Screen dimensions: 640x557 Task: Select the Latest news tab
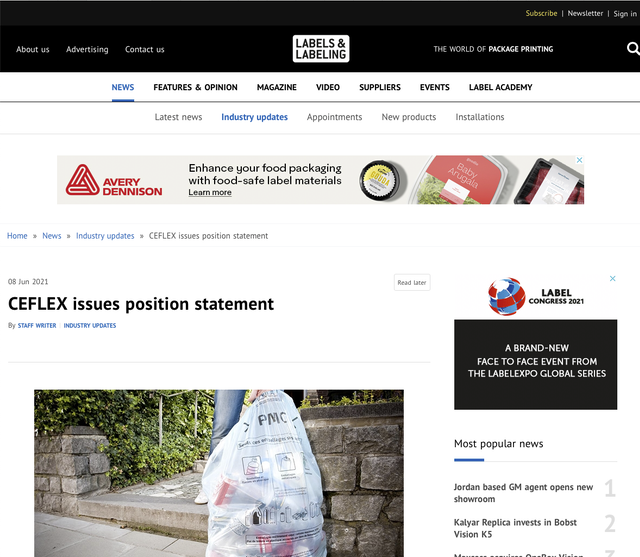coord(178,117)
